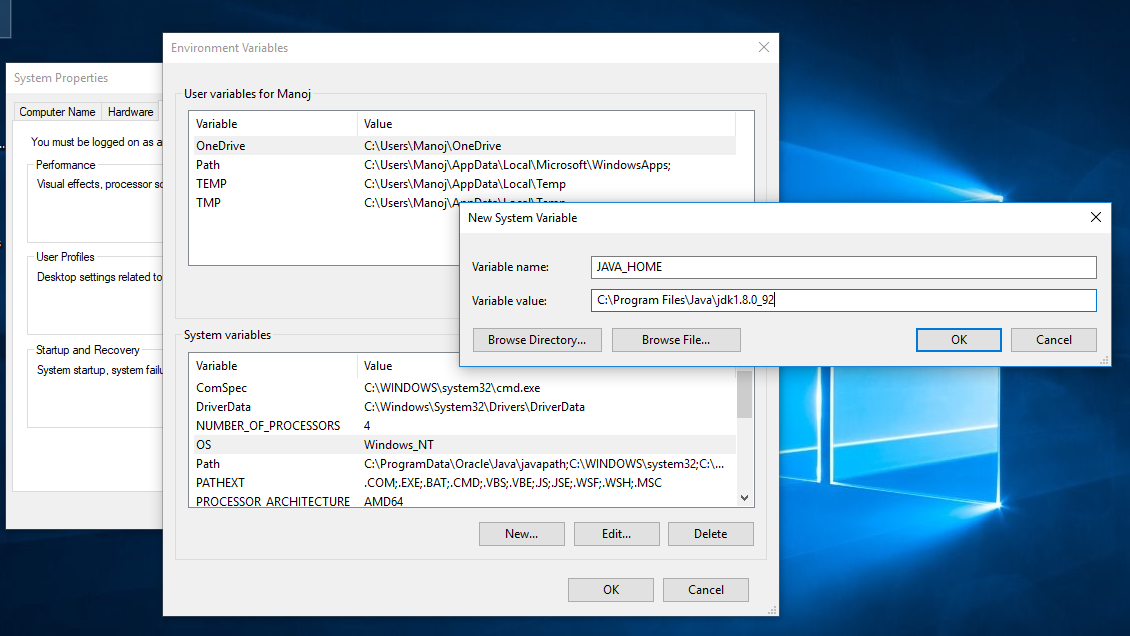This screenshot has width=1130, height=636.
Task: Select system Path variable row
Action: (x=465, y=464)
